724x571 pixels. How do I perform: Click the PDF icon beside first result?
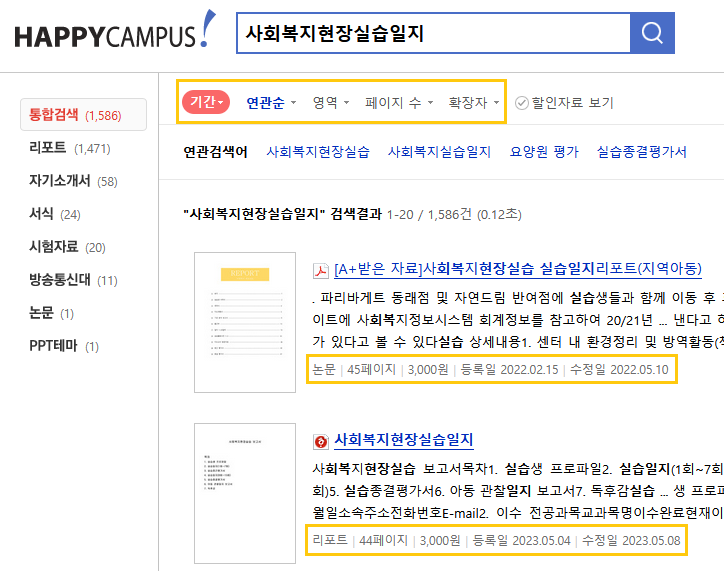[x=322, y=269]
